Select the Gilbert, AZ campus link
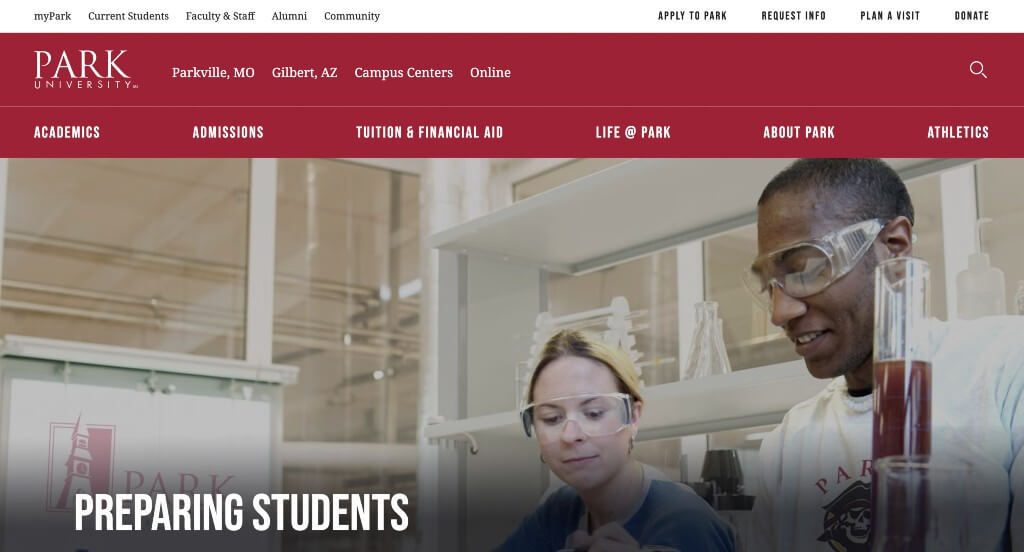This screenshot has height=552, width=1024. (304, 73)
